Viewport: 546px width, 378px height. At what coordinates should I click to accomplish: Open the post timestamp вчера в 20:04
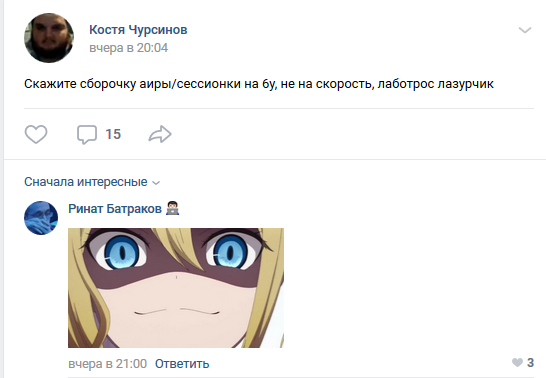coord(128,48)
